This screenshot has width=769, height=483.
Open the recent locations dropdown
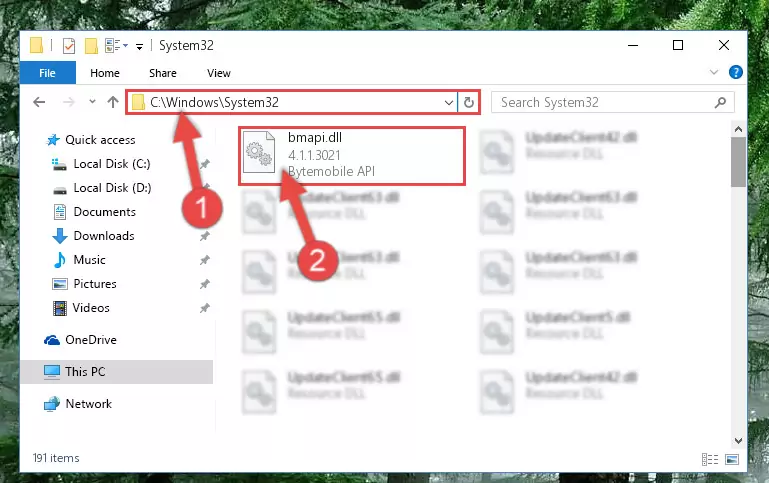(x=92, y=102)
